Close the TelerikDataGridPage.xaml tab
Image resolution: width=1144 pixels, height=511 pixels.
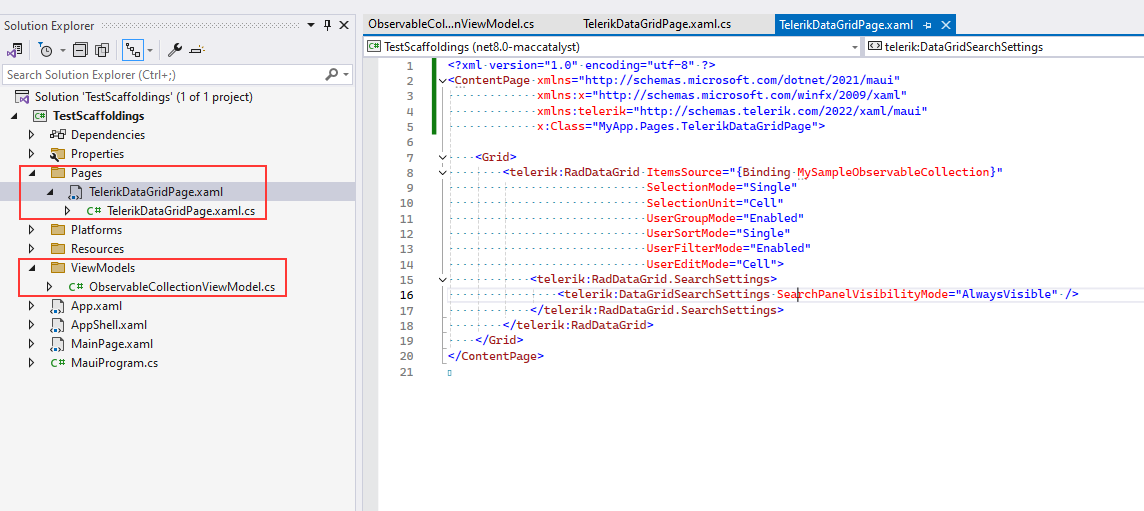[x=946, y=25]
